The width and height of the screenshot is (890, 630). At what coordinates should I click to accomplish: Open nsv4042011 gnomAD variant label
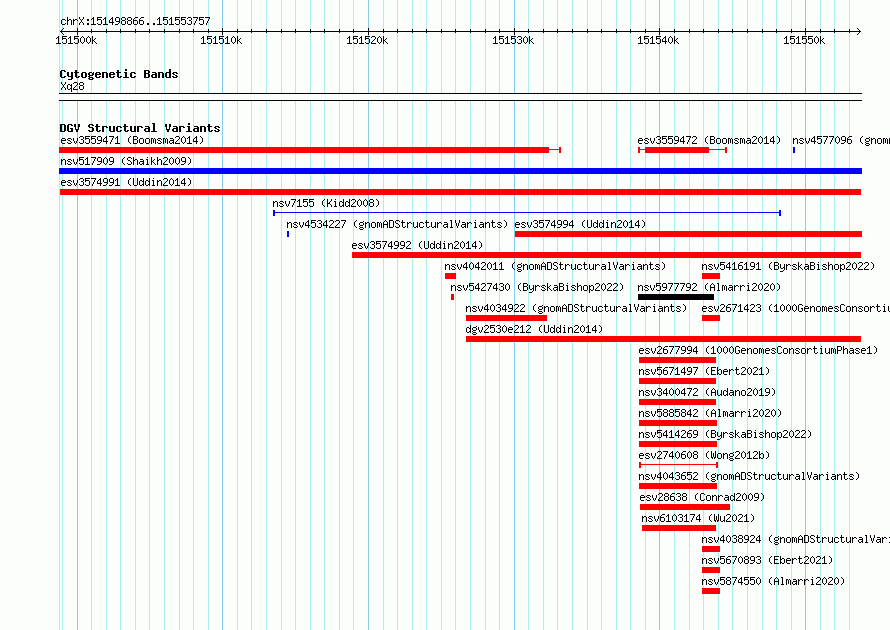click(555, 266)
